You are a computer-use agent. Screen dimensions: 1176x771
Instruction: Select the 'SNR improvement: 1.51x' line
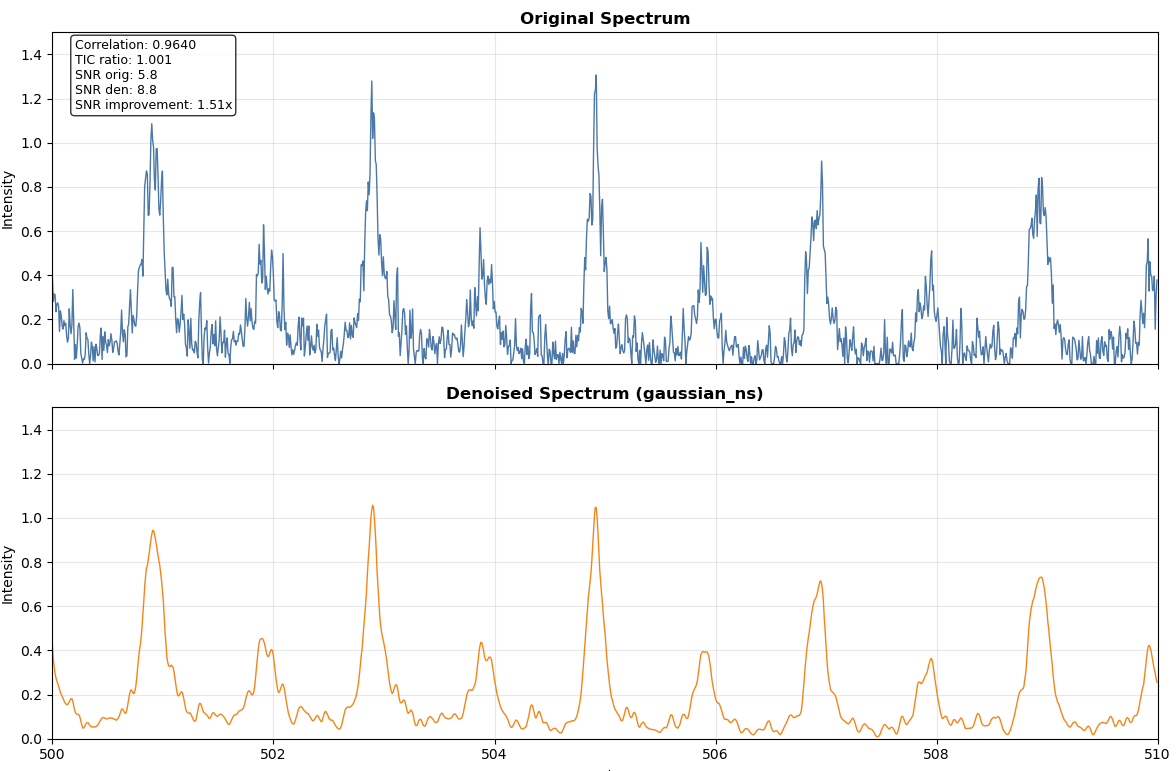pyautogui.click(x=153, y=105)
